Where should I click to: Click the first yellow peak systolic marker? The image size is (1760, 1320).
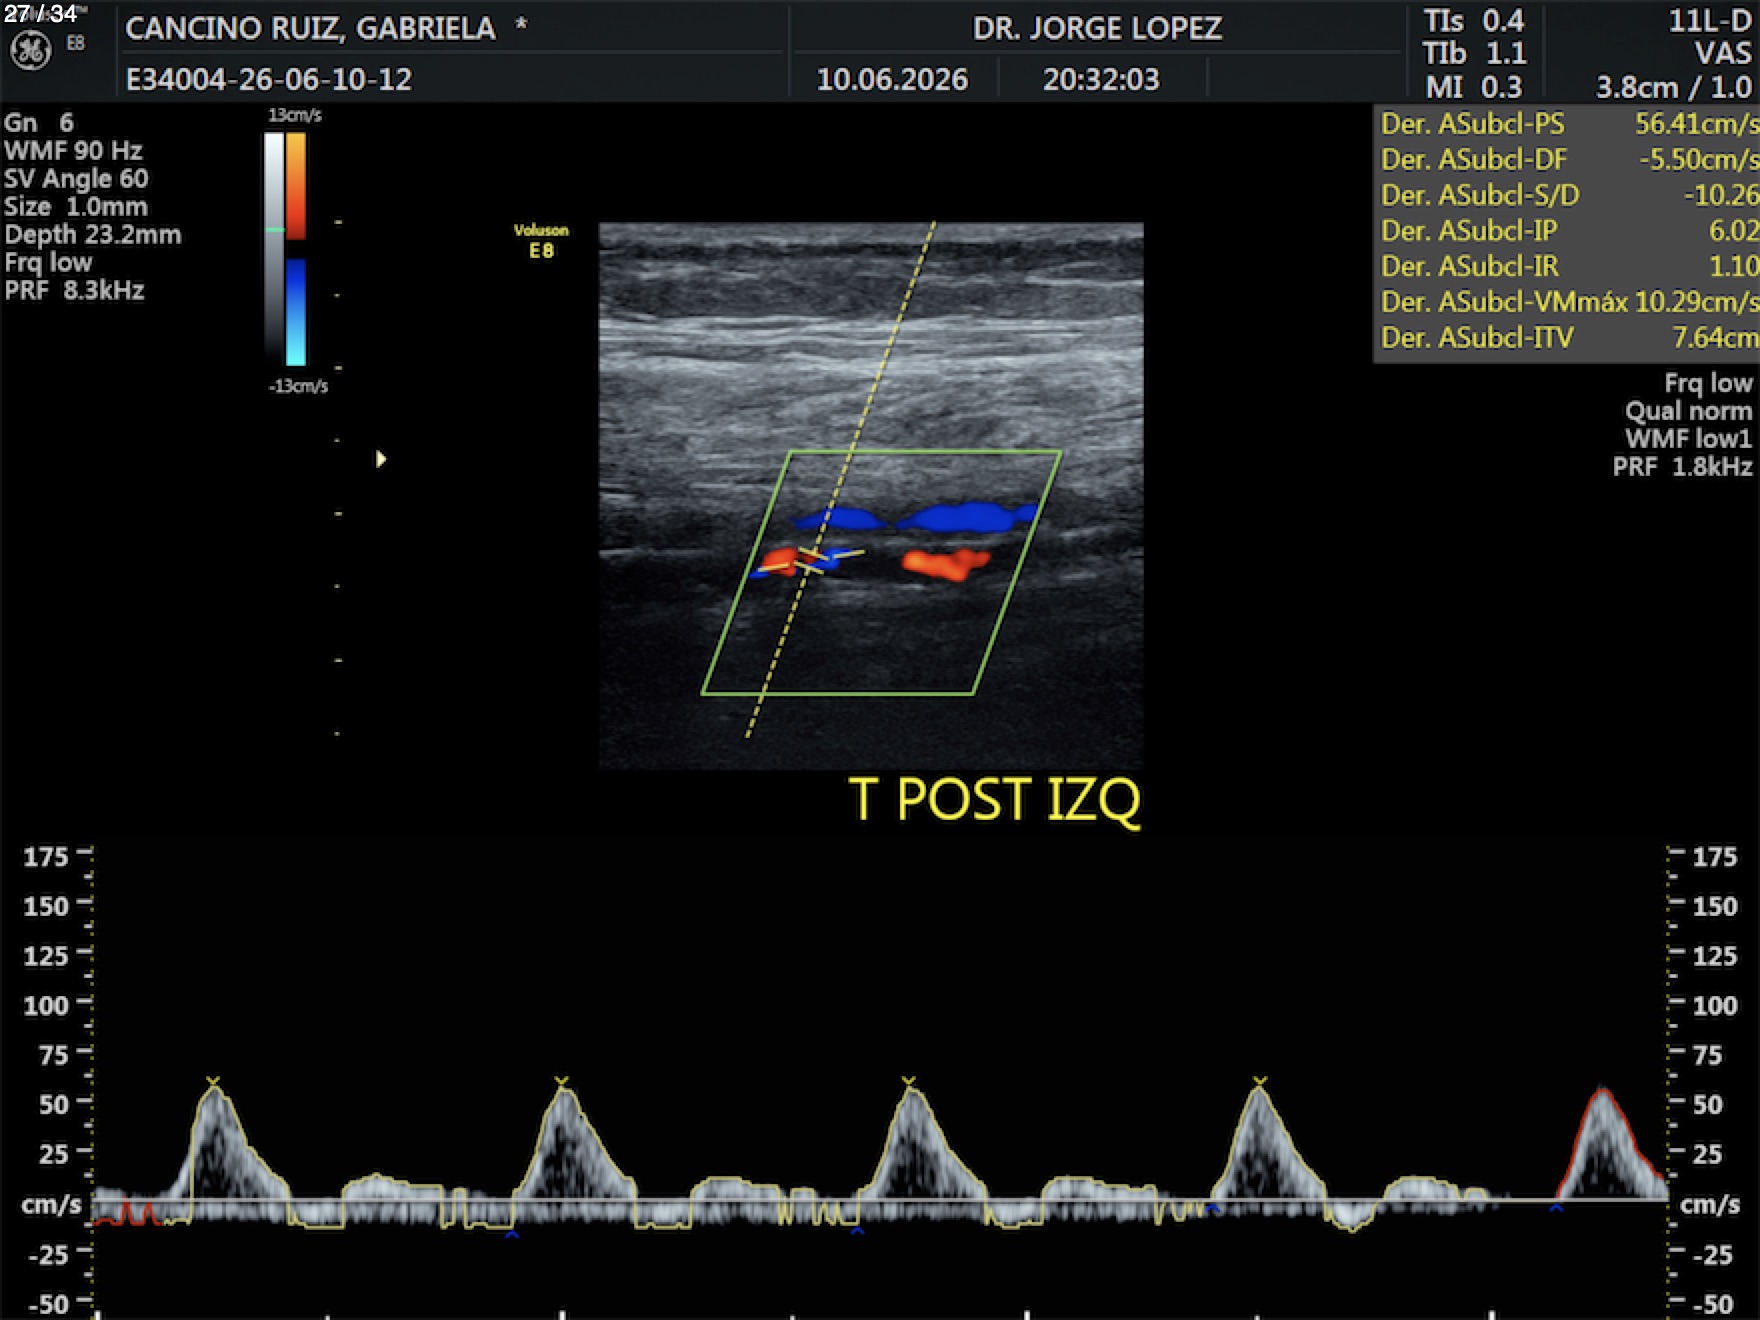(x=213, y=1081)
